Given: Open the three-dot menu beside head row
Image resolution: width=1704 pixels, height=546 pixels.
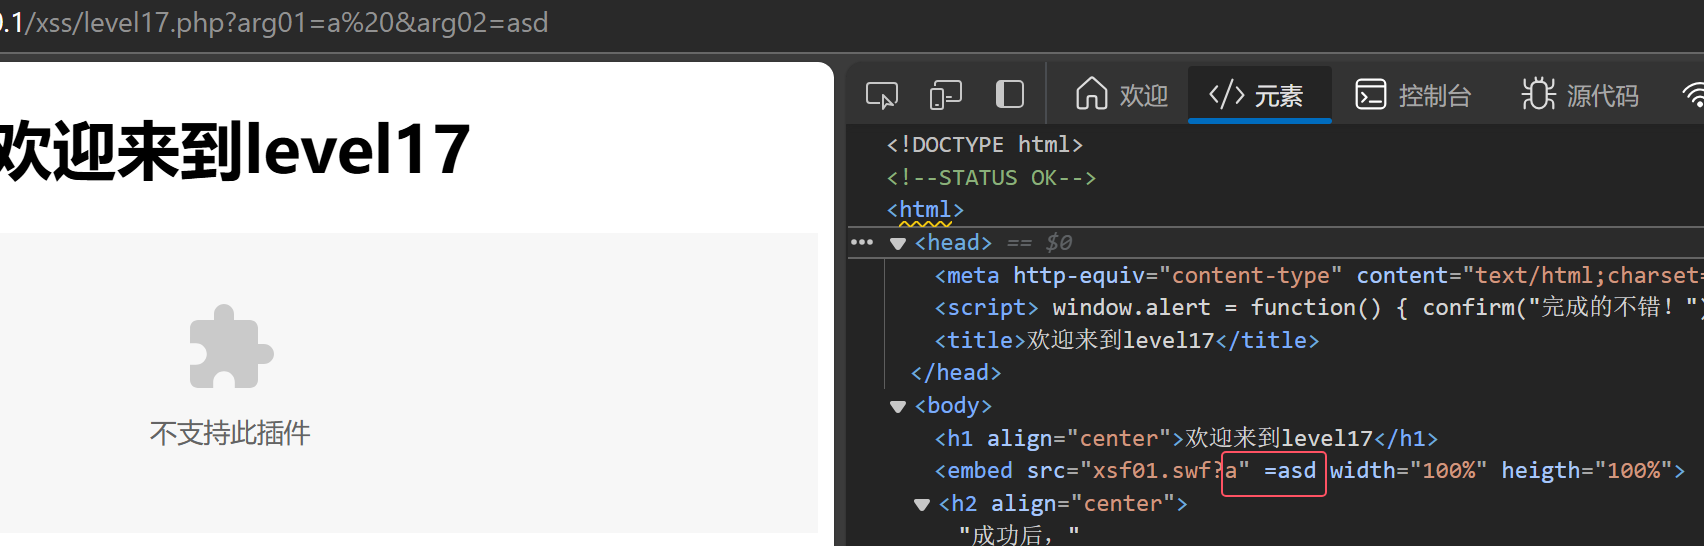Looking at the screenshot, I should click(x=861, y=242).
